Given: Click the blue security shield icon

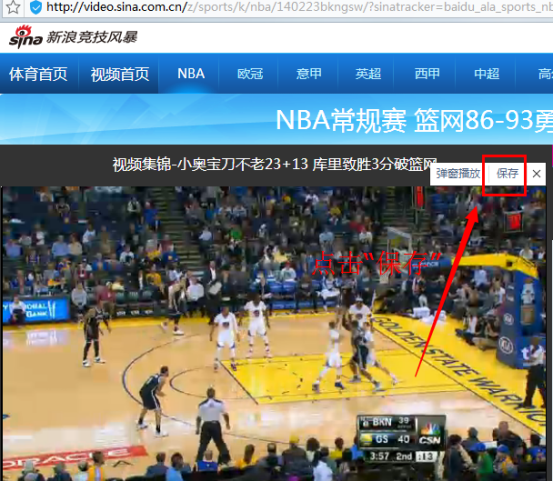Looking at the screenshot, I should point(36,7).
